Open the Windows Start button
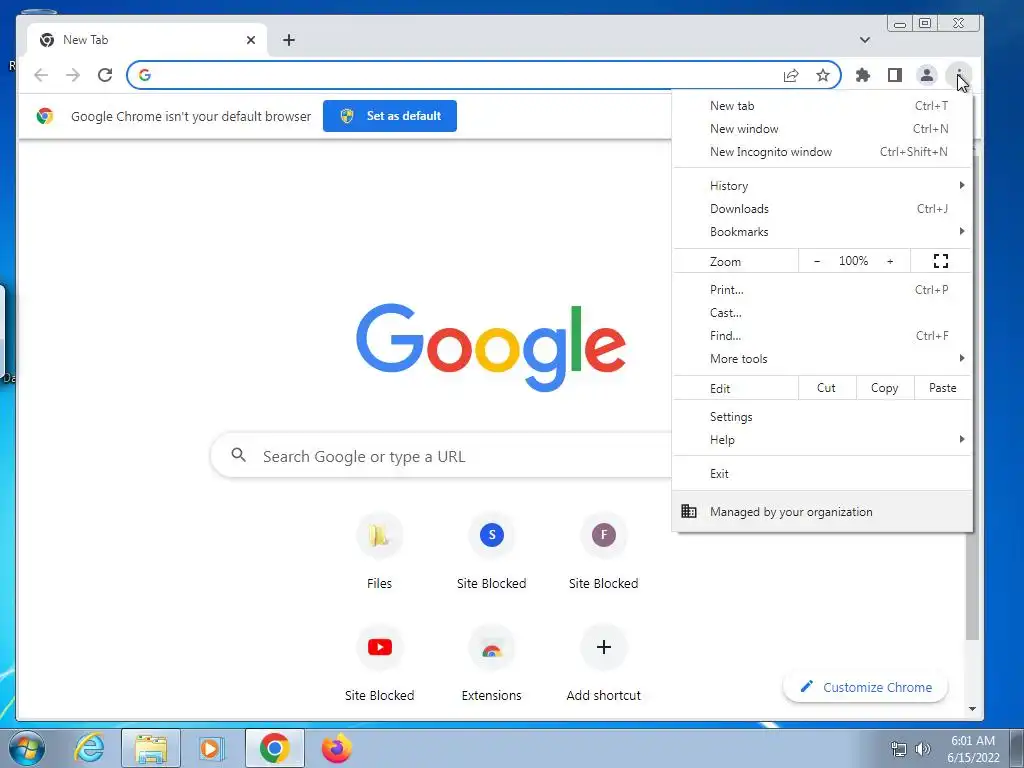Screen dimensions: 1024x768 click(27, 748)
